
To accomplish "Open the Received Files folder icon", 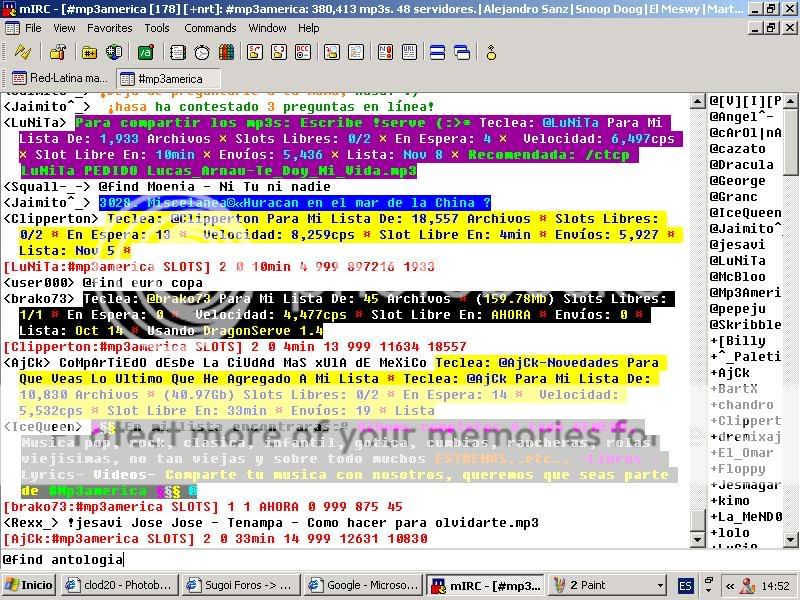I will click(332, 52).
